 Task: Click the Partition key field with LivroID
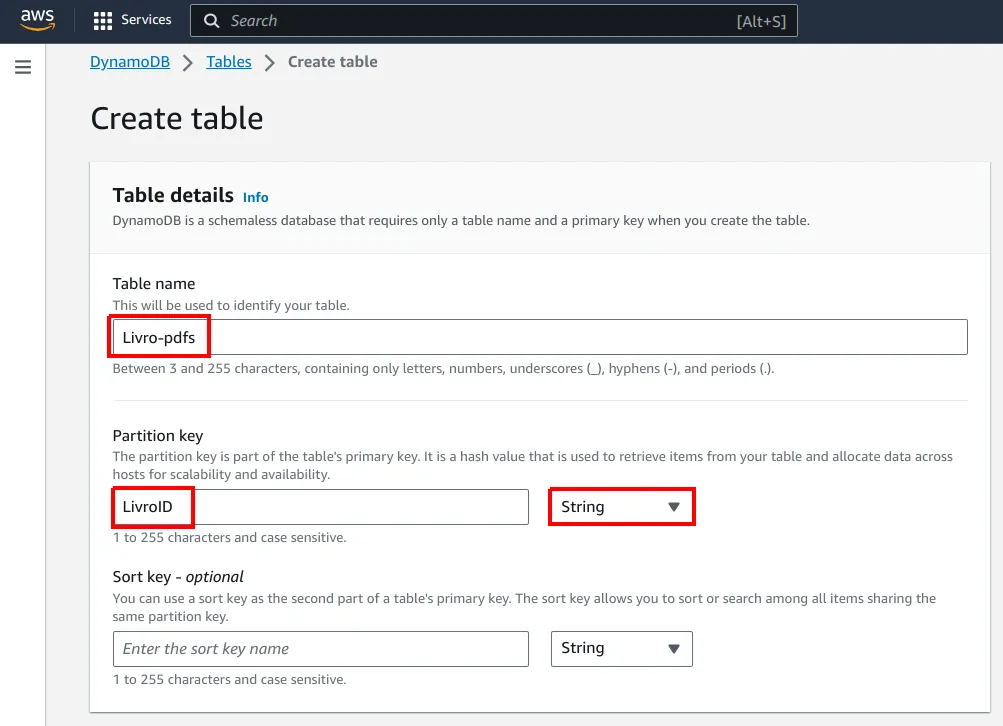coord(320,507)
